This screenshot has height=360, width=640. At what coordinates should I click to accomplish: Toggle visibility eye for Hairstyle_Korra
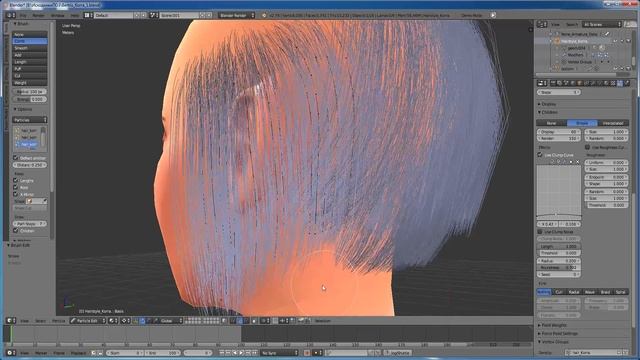point(615,41)
